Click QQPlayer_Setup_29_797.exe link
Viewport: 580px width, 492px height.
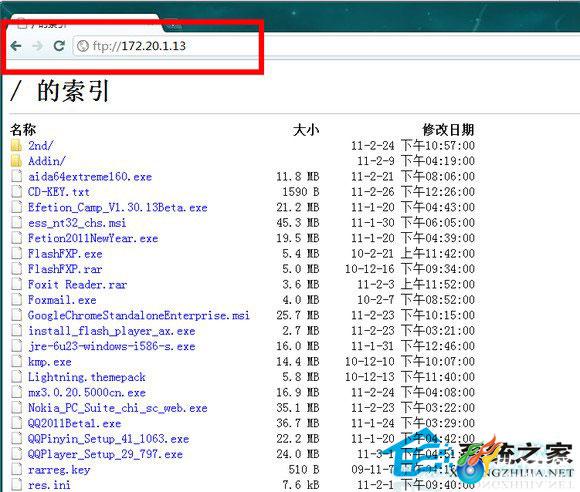[105, 454]
